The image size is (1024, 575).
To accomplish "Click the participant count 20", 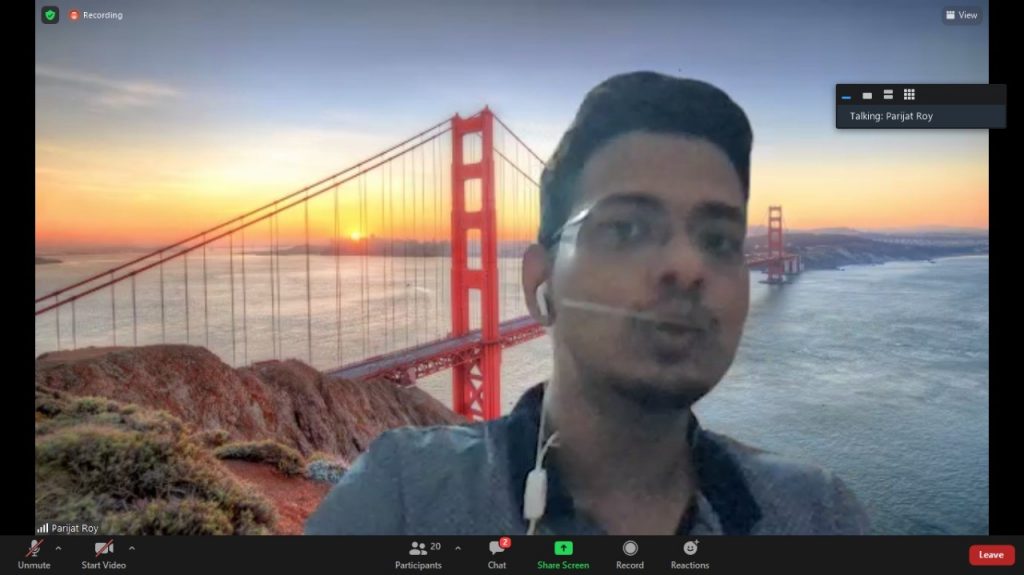I will [436, 546].
